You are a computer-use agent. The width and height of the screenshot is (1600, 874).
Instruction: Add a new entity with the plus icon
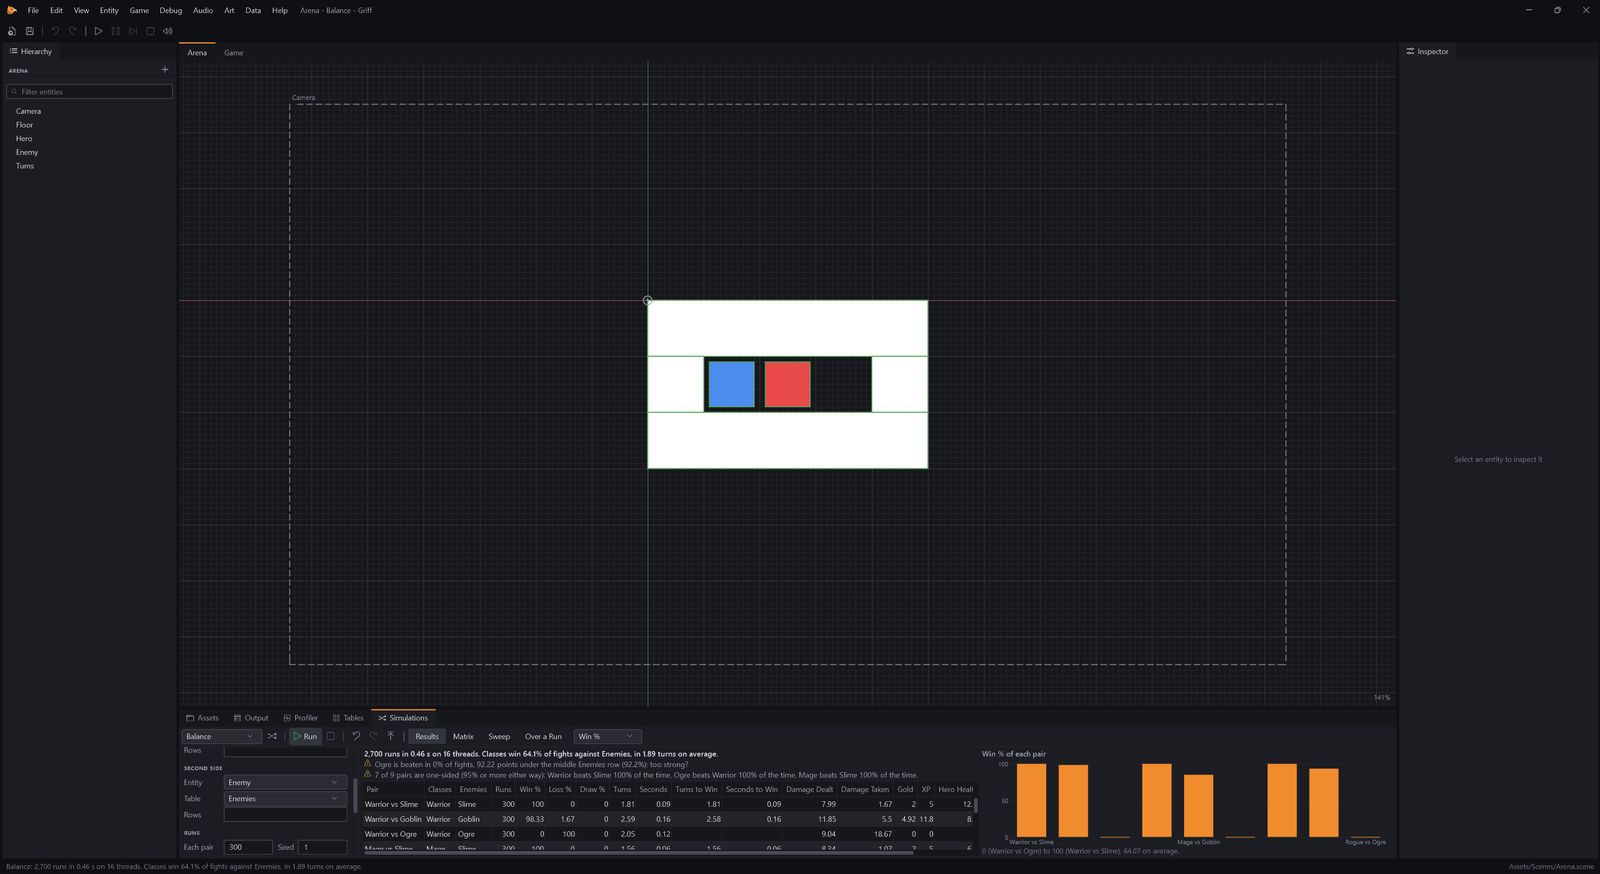tap(165, 70)
